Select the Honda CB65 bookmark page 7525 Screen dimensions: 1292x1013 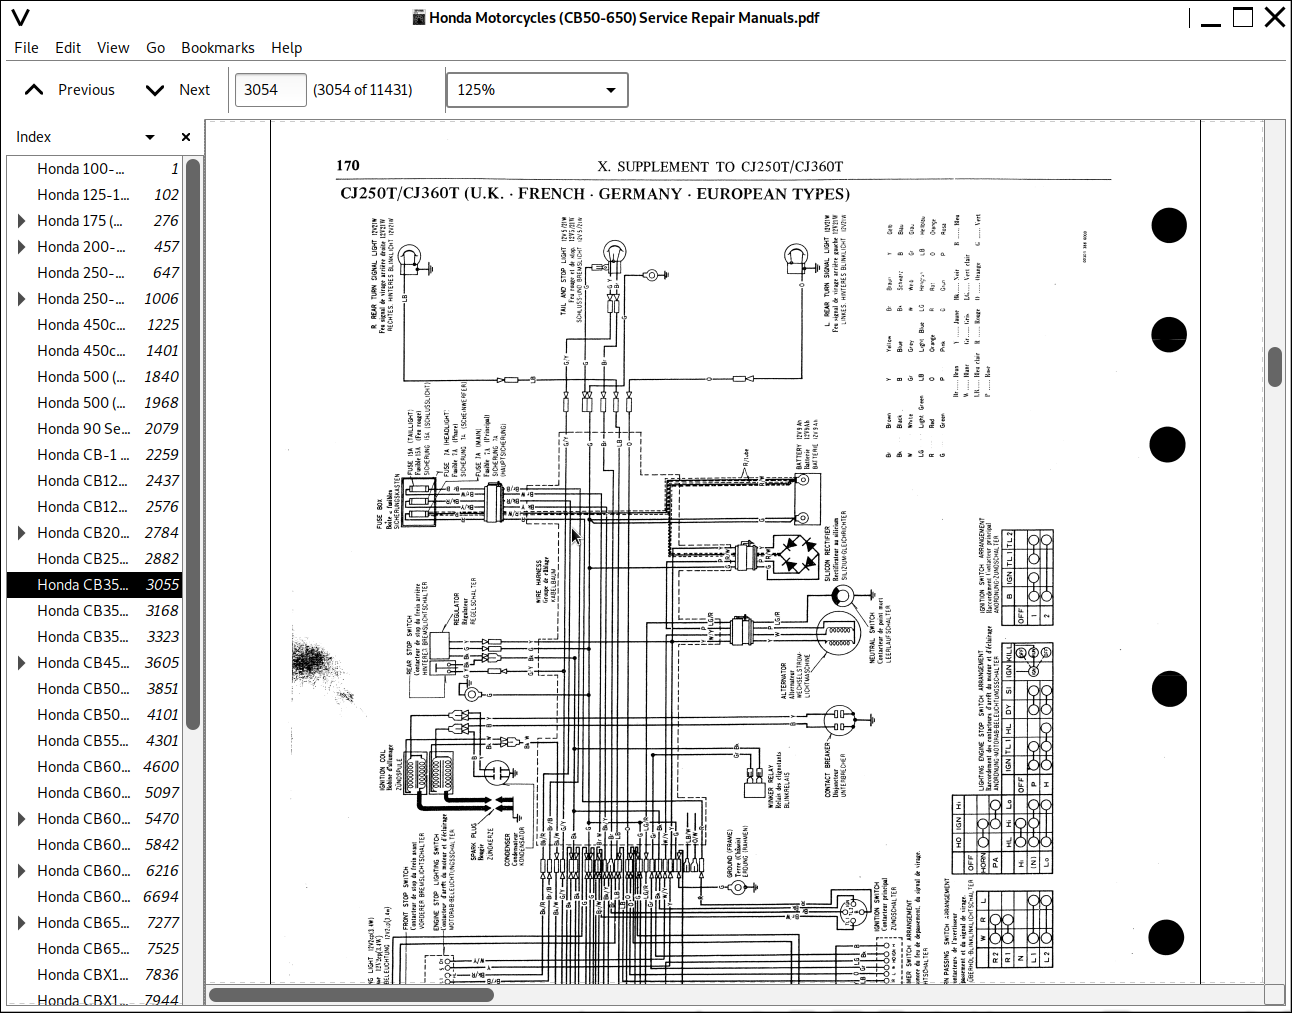[95, 949]
